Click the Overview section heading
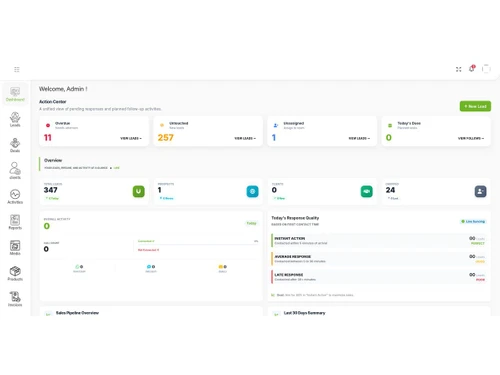This screenshot has height=375, width=500. coord(53,160)
